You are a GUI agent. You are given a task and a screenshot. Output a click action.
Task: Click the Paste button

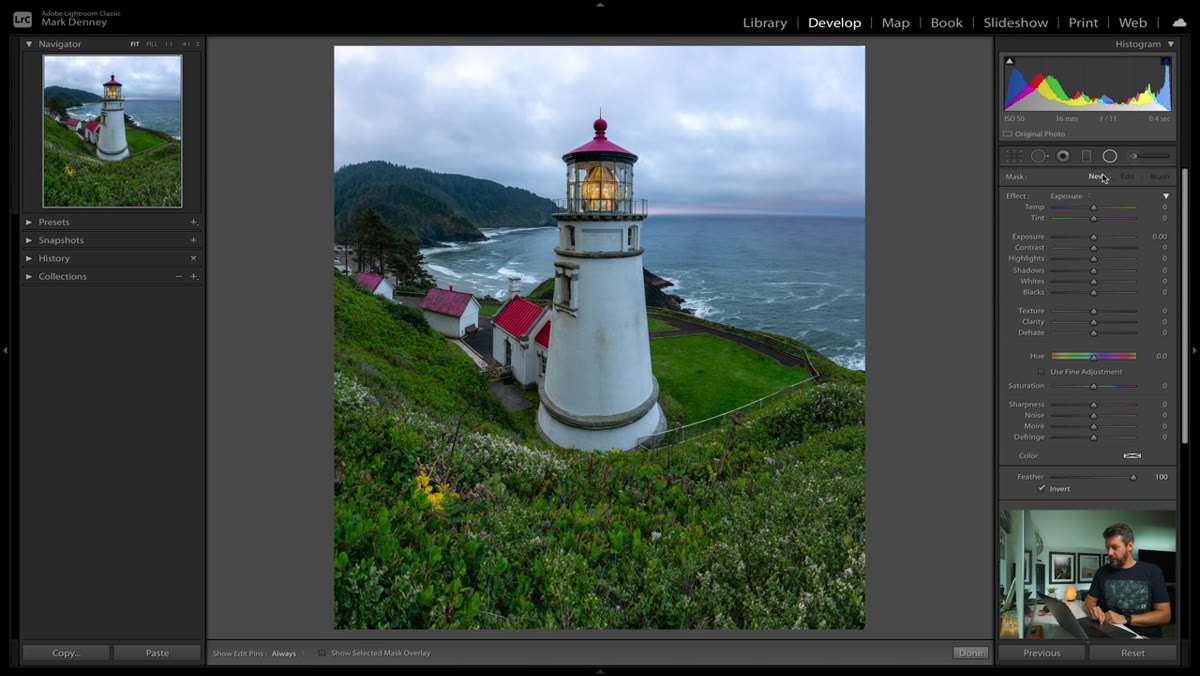[157, 653]
